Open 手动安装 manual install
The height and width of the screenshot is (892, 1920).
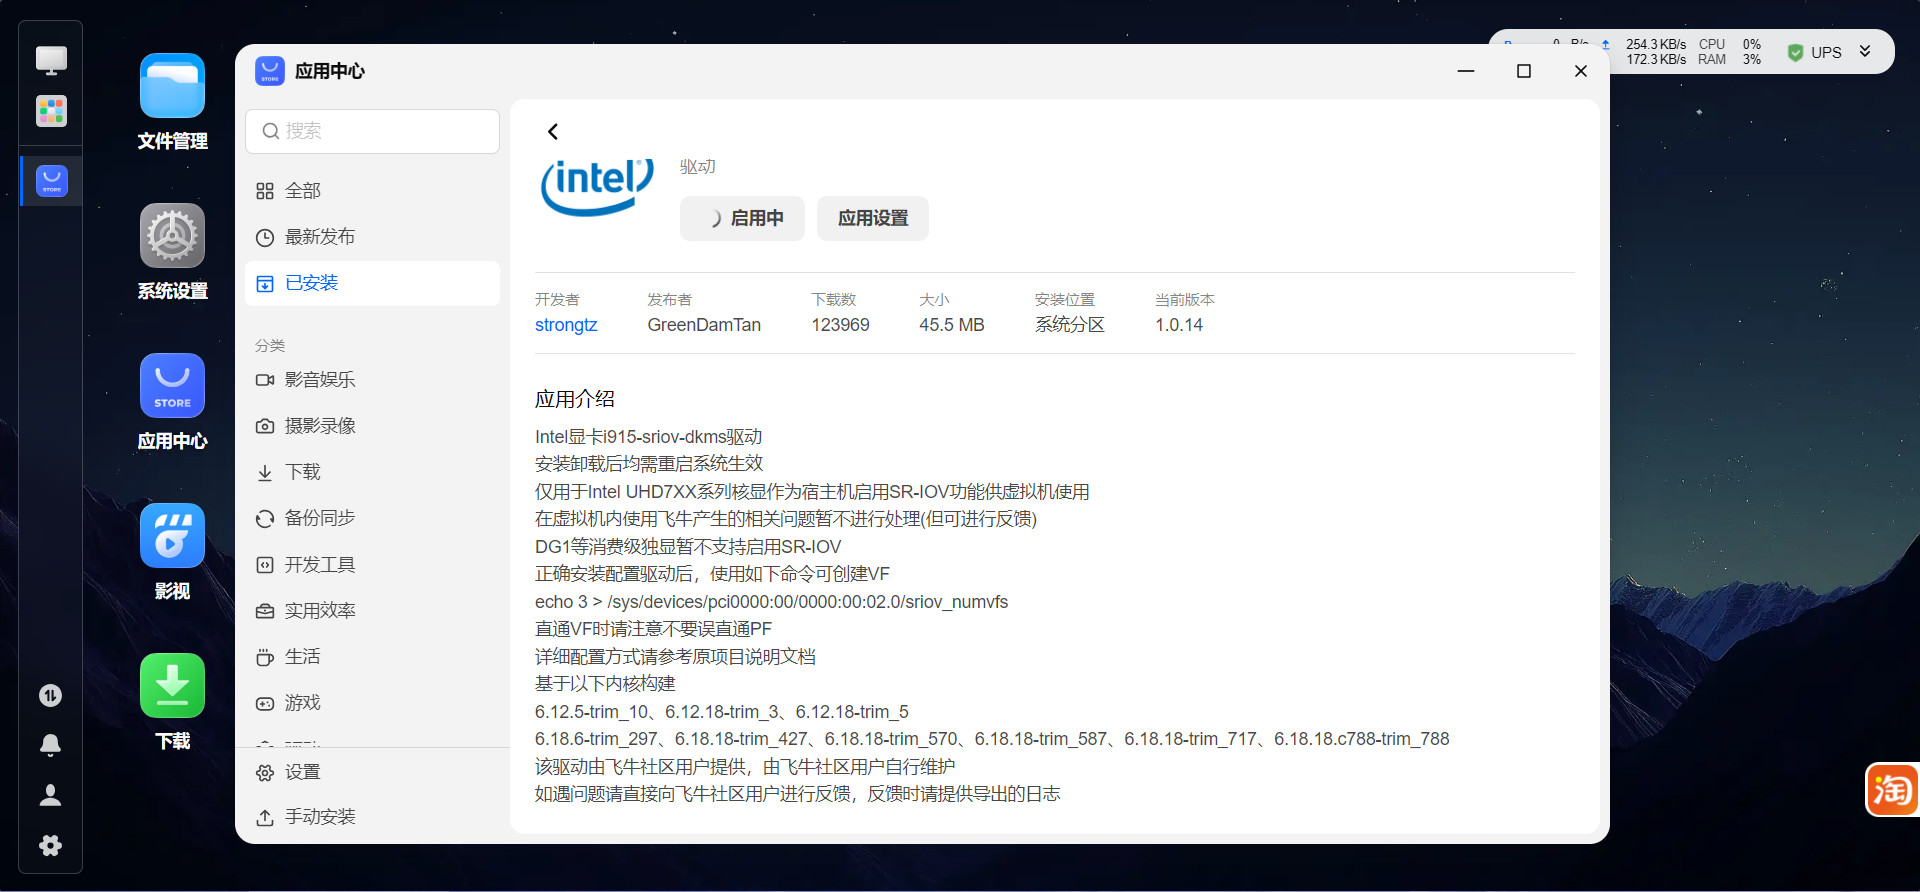click(x=372, y=817)
